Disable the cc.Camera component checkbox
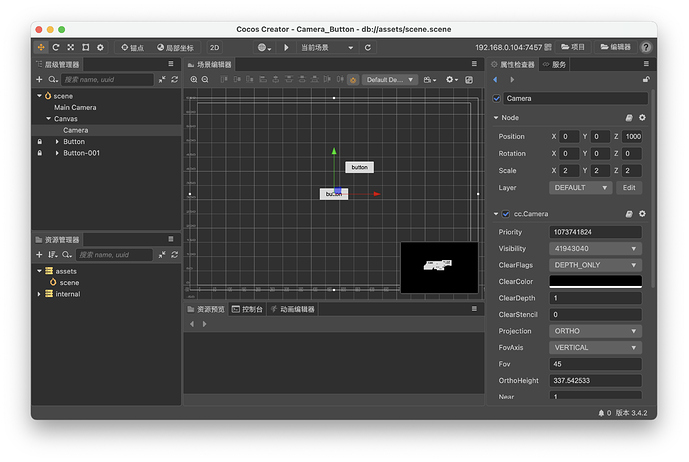The width and height of the screenshot is (689, 462). click(x=505, y=214)
